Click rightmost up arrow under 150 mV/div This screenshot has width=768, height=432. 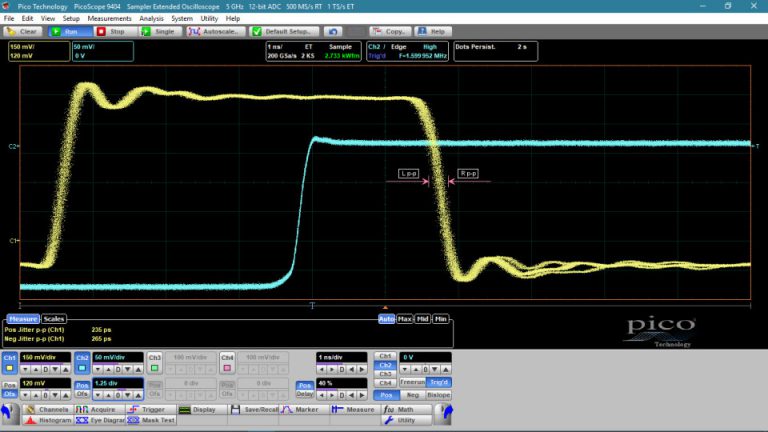click(66, 369)
